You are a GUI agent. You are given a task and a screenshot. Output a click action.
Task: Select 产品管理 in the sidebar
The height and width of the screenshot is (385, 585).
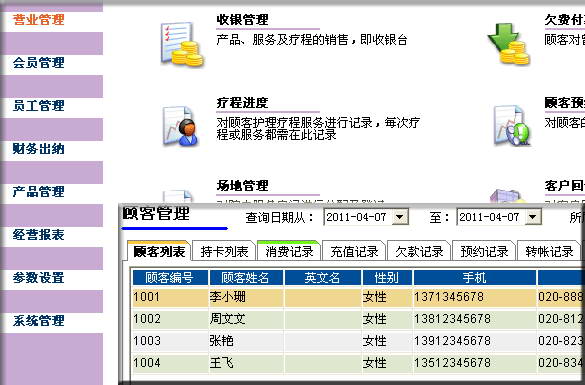tap(38, 191)
